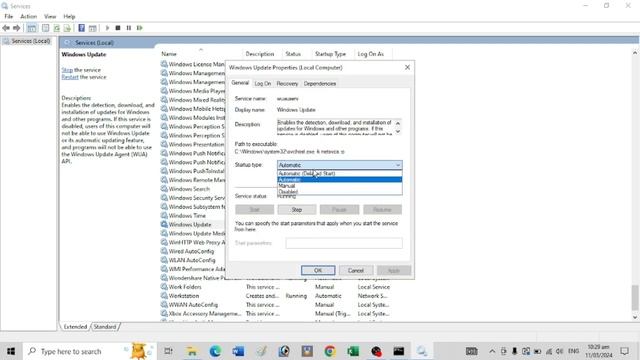Click the Stop button in the dialog
This screenshot has width=640, height=360.
point(297,209)
